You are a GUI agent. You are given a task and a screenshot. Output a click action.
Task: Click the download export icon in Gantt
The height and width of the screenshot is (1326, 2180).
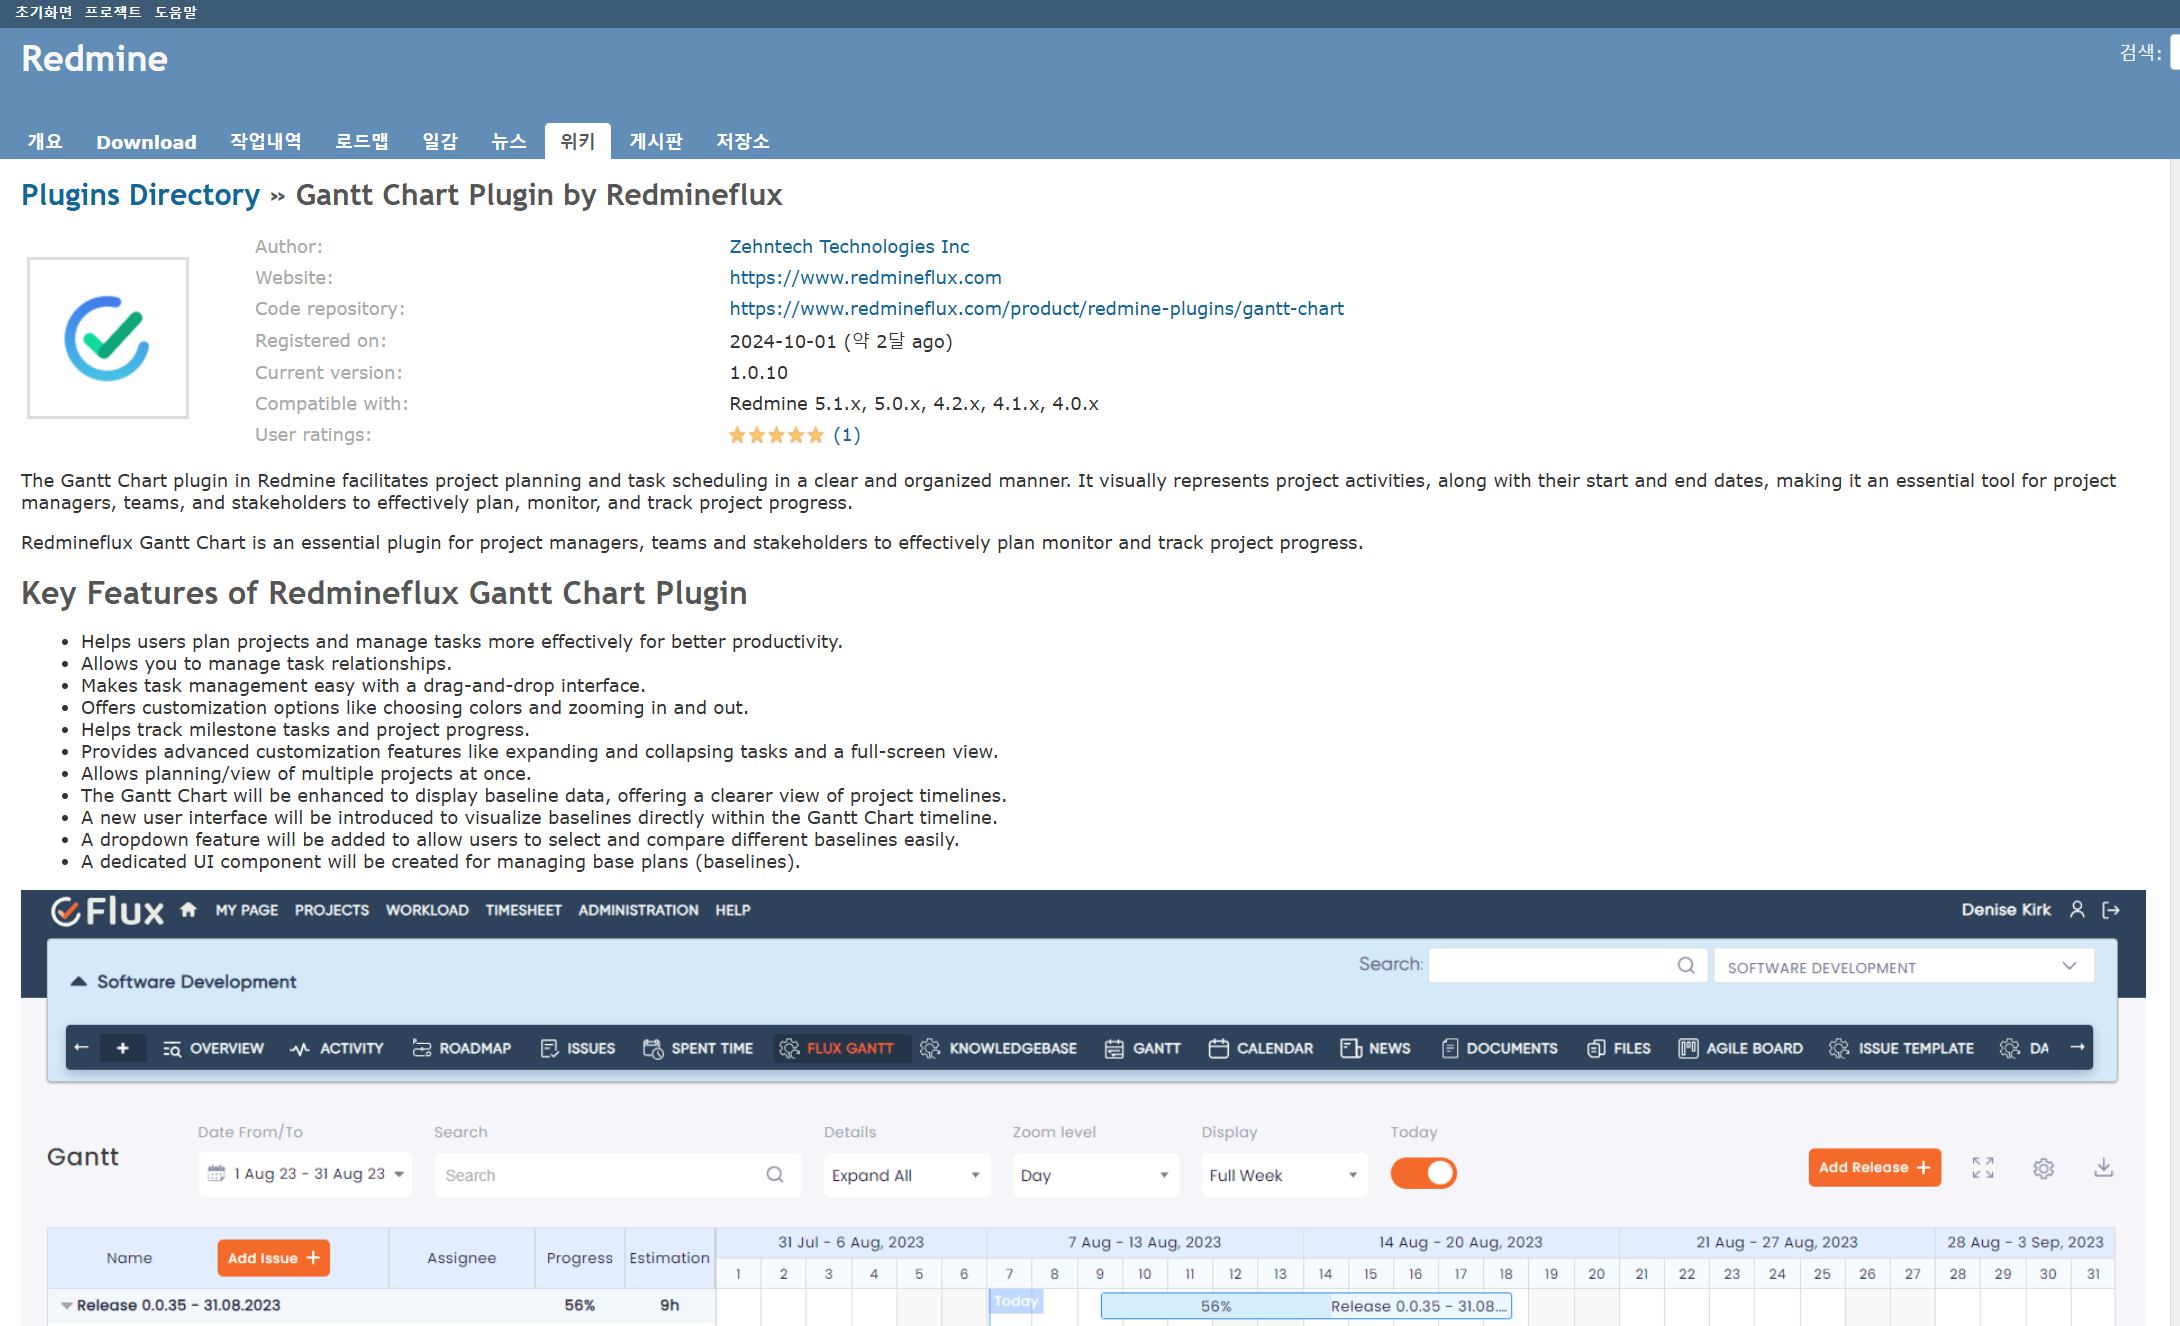(x=2103, y=1168)
